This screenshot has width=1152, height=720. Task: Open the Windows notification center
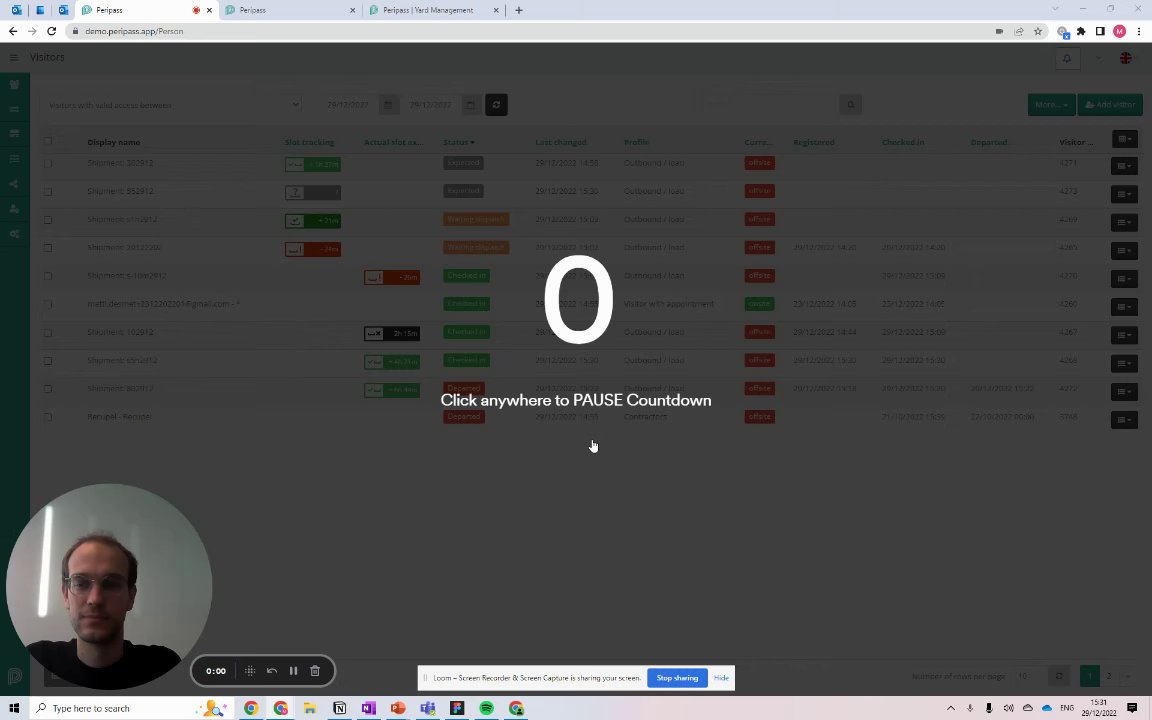point(1132,708)
